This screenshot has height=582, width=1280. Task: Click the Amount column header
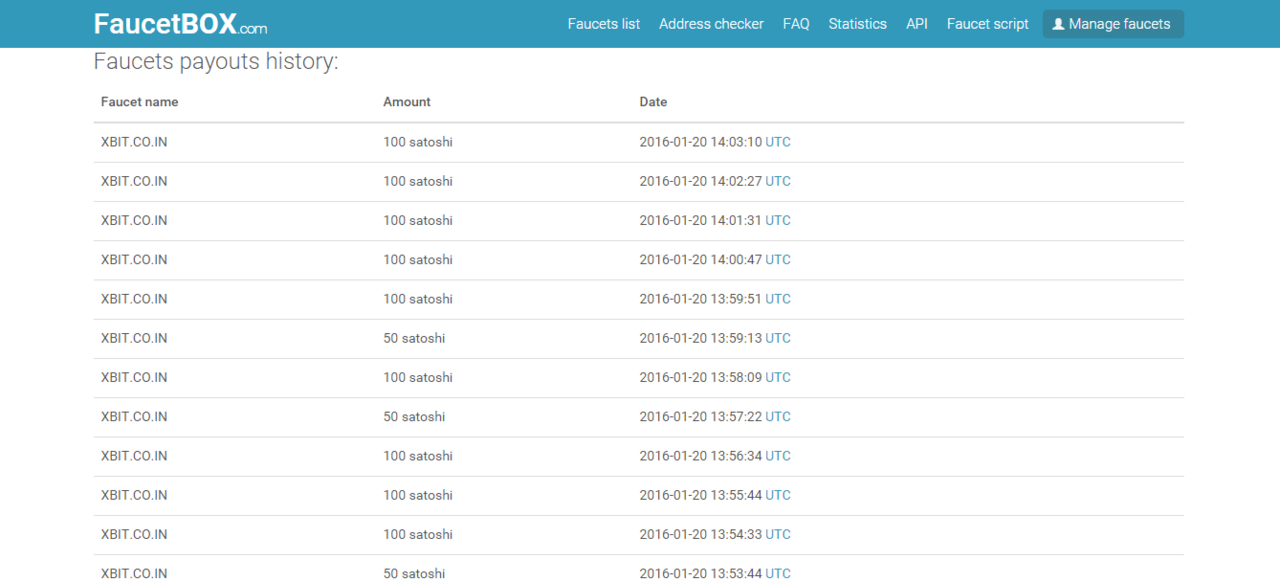(x=406, y=102)
